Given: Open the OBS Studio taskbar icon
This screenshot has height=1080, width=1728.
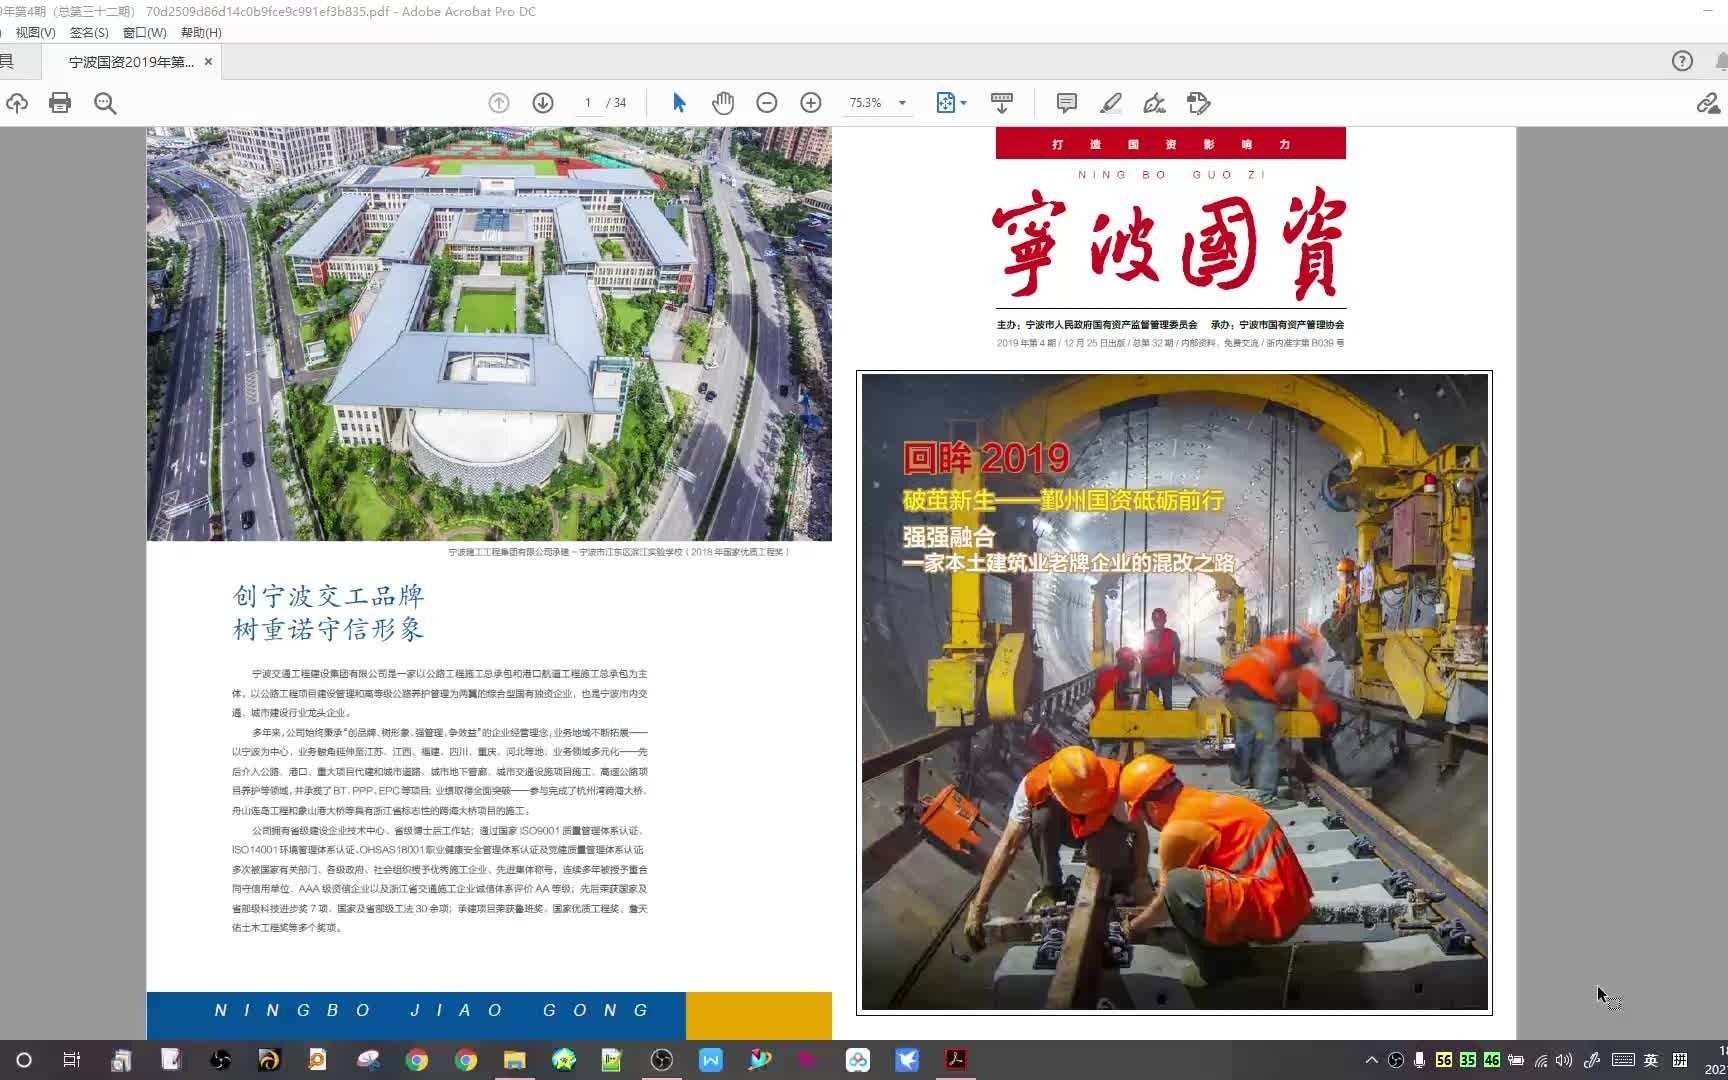Looking at the screenshot, I should coord(662,1060).
